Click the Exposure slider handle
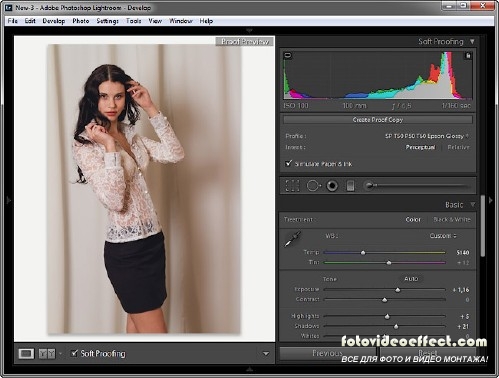 coord(398,290)
